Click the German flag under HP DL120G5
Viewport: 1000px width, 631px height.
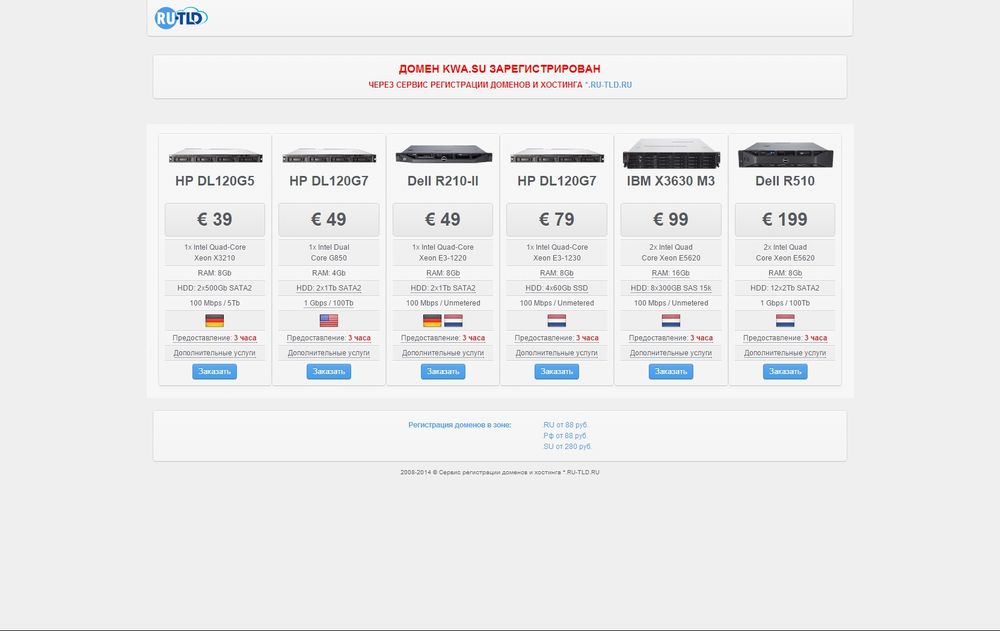pyautogui.click(x=214, y=320)
